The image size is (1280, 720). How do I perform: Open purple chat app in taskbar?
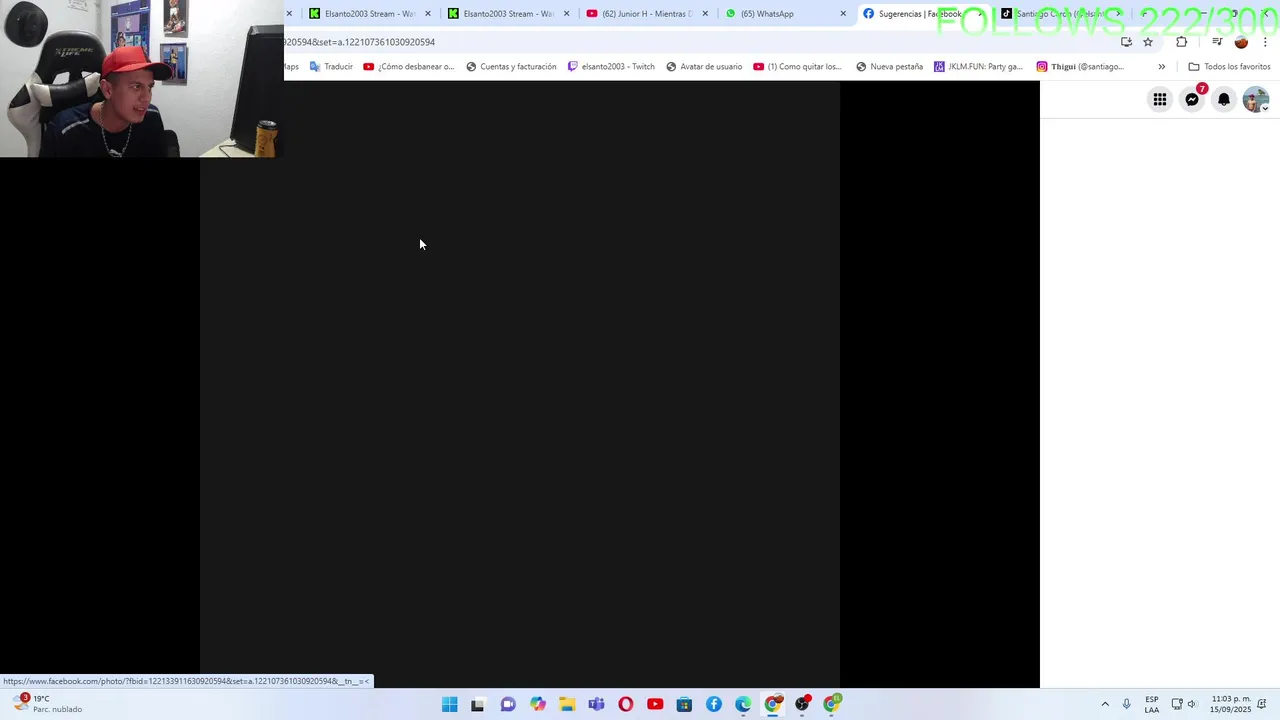coord(508,704)
